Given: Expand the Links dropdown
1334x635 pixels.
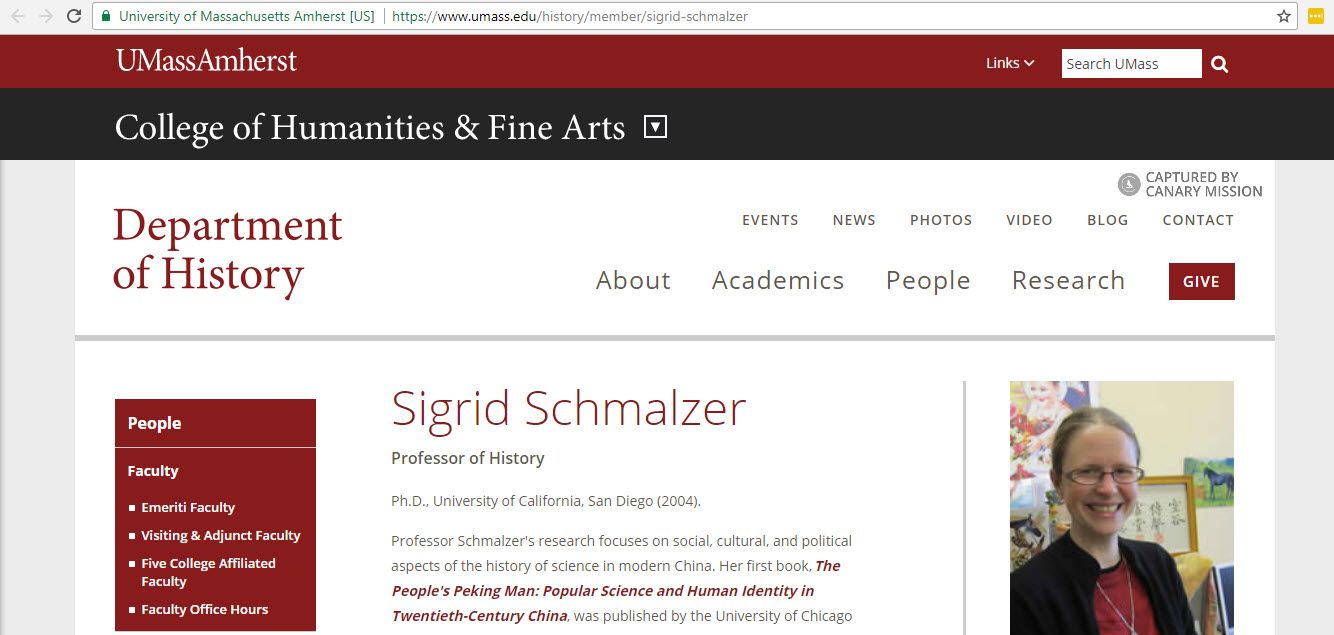Looking at the screenshot, I should (1009, 63).
